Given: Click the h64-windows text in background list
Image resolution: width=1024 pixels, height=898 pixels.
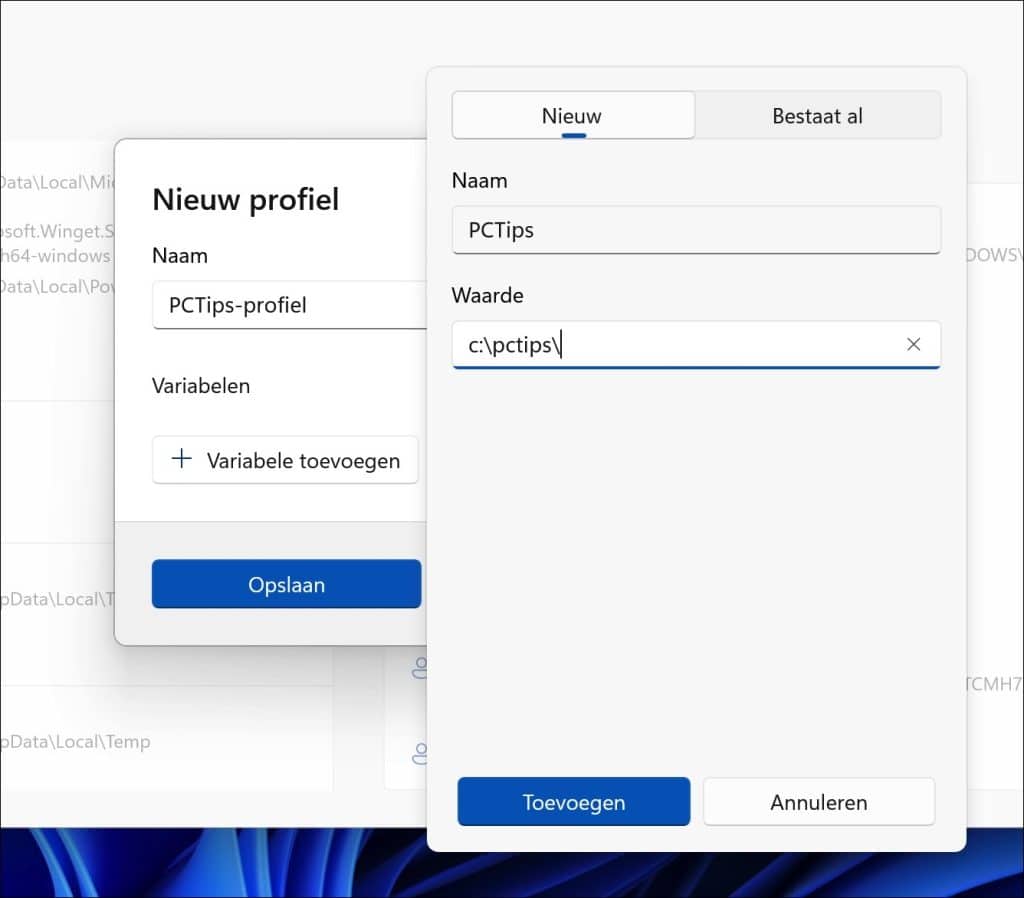Looking at the screenshot, I should 56,256.
